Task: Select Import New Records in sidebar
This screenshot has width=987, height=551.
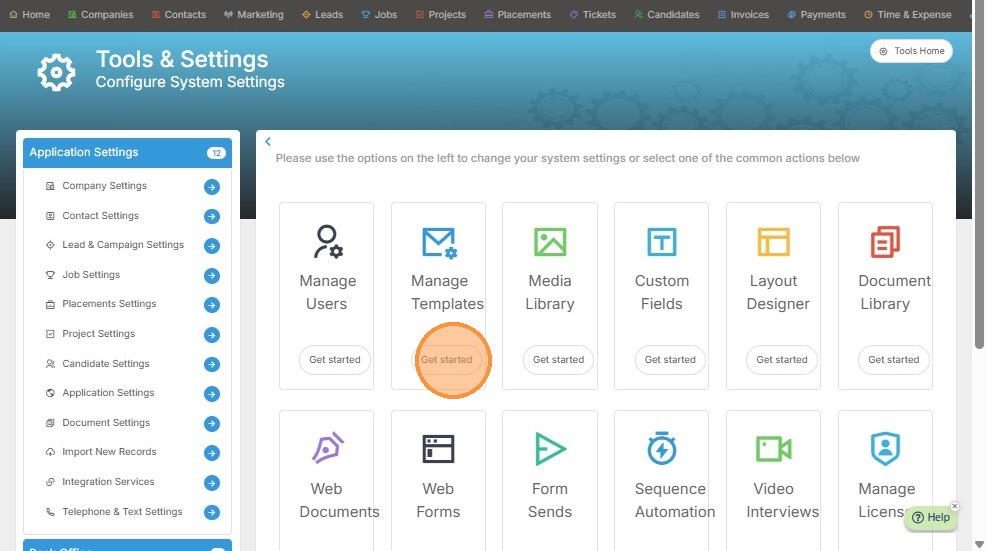Action: coord(110,452)
